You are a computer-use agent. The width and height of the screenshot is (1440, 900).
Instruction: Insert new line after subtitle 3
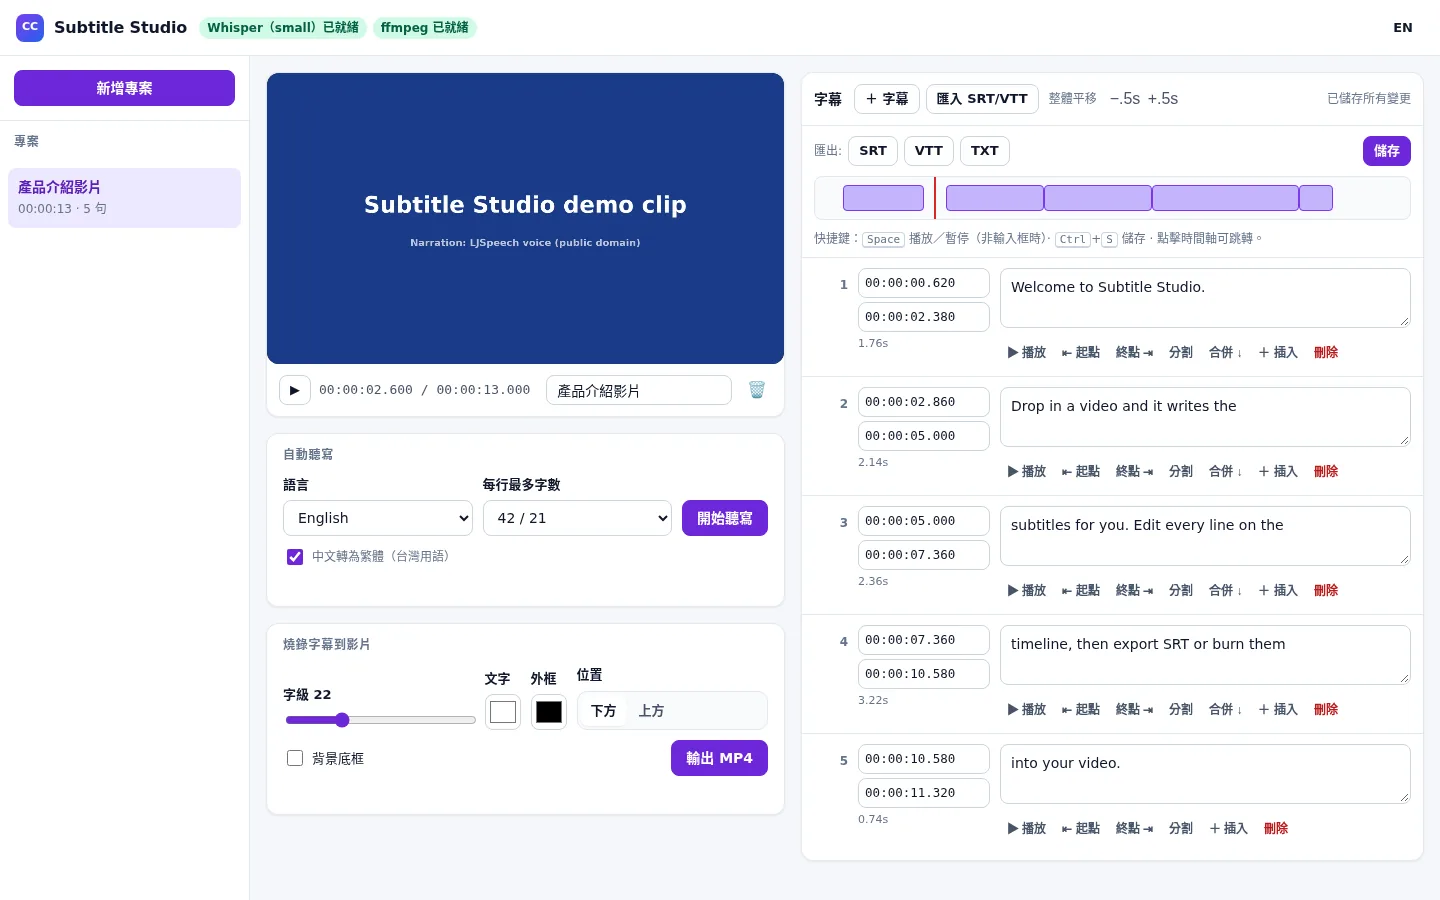(x=1278, y=590)
